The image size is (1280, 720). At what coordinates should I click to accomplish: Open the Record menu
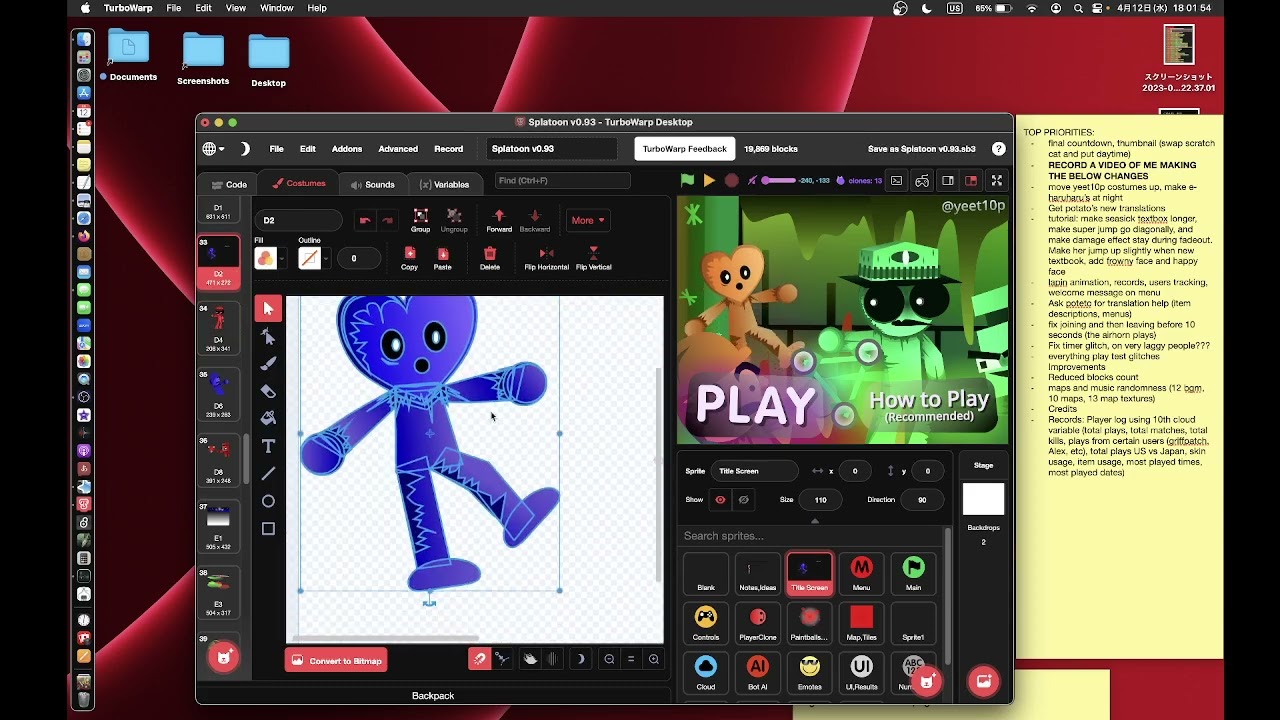pyautogui.click(x=448, y=149)
